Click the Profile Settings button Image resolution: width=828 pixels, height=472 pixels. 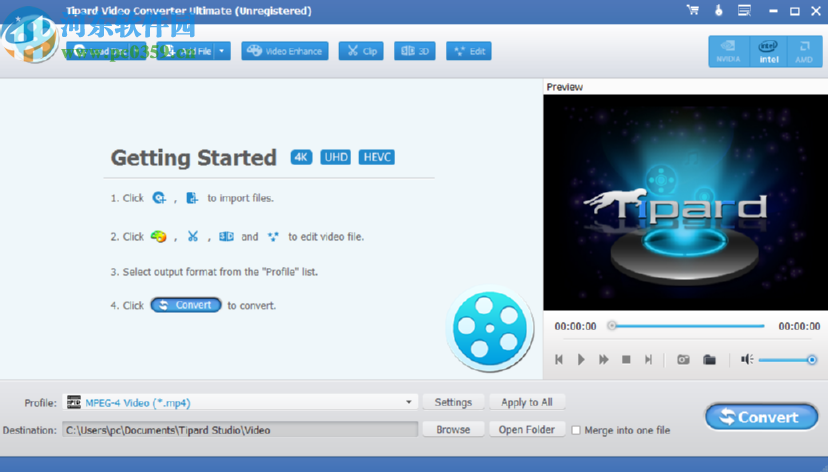click(453, 402)
